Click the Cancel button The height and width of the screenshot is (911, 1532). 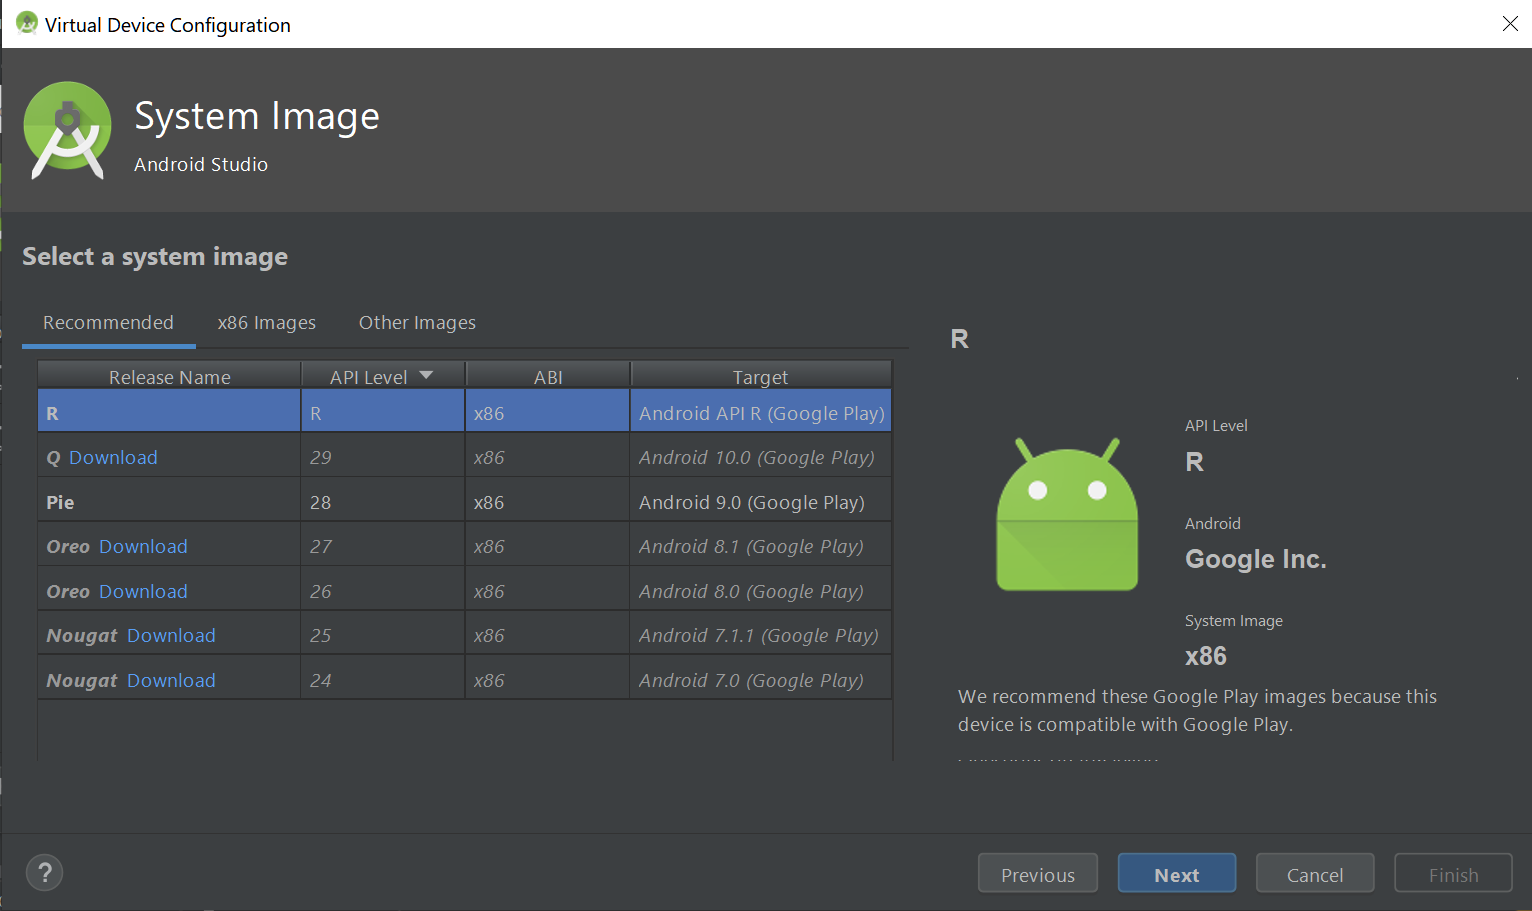[1314, 872]
